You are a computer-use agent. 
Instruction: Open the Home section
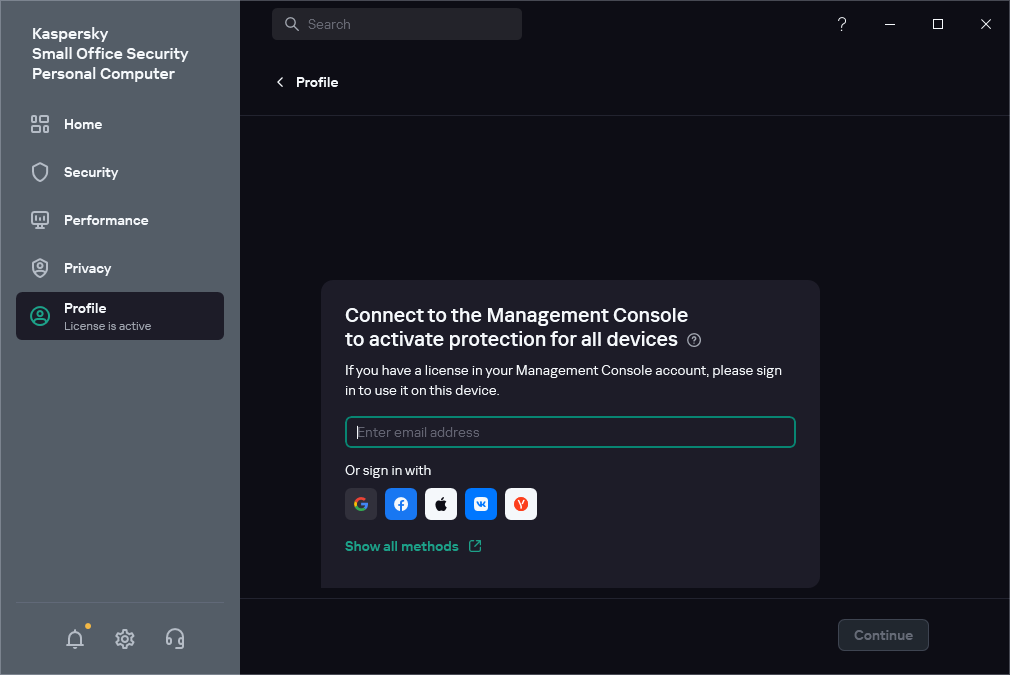(83, 124)
